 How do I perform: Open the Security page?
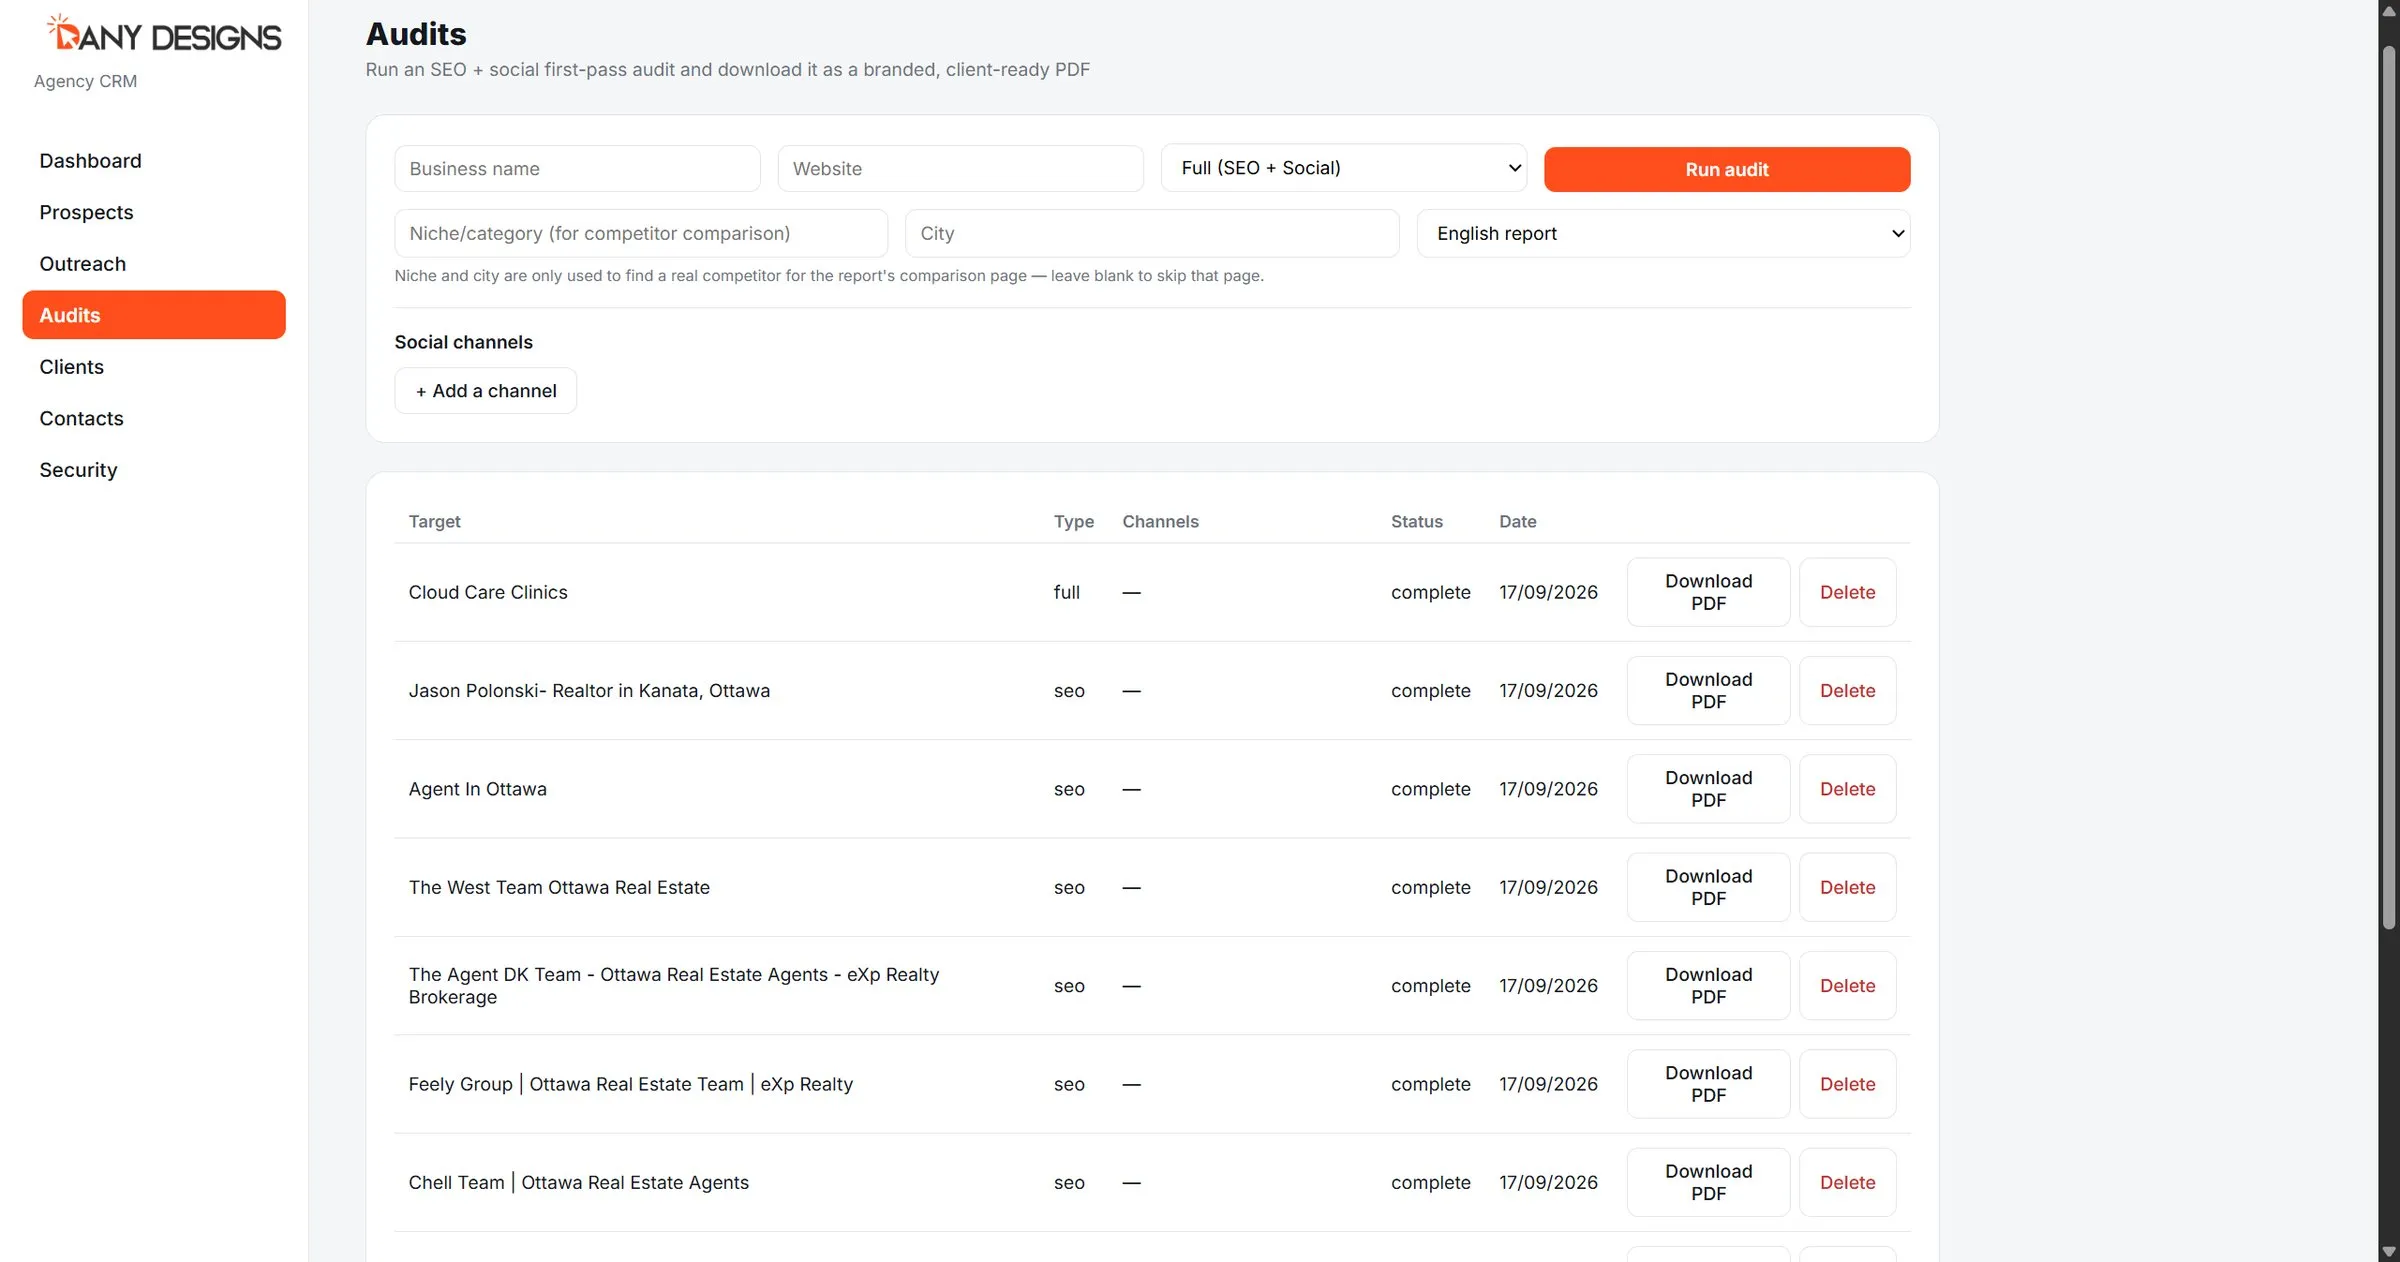pyautogui.click(x=154, y=470)
